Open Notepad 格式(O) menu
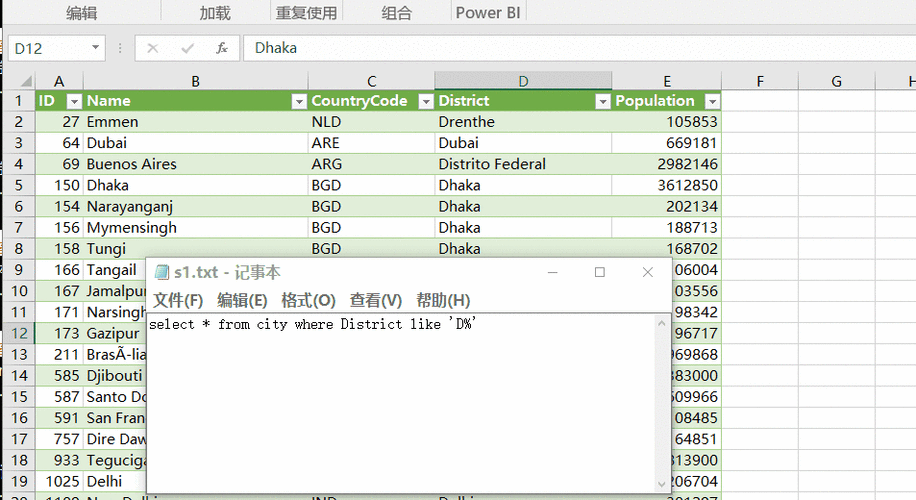 [x=308, y=300]
